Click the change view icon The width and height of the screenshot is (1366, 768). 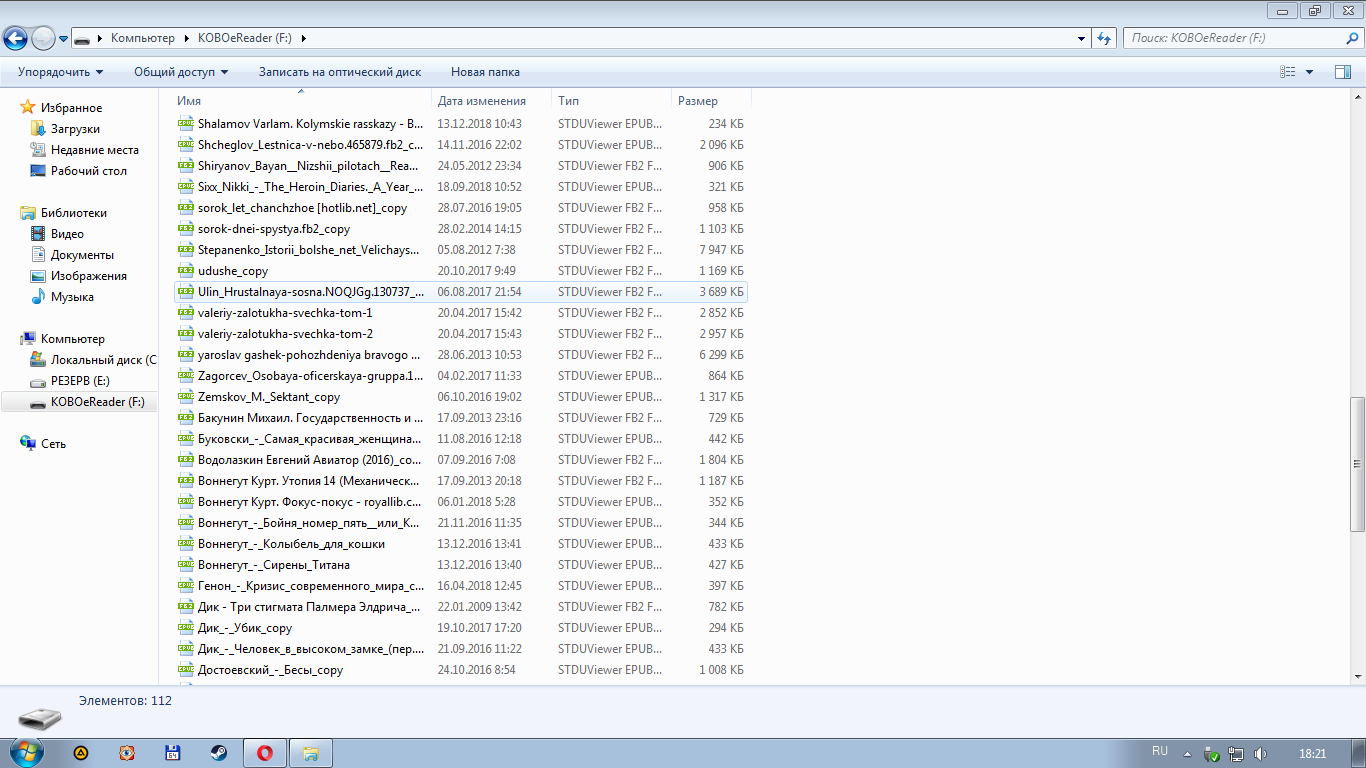[x=1288, y=72]
